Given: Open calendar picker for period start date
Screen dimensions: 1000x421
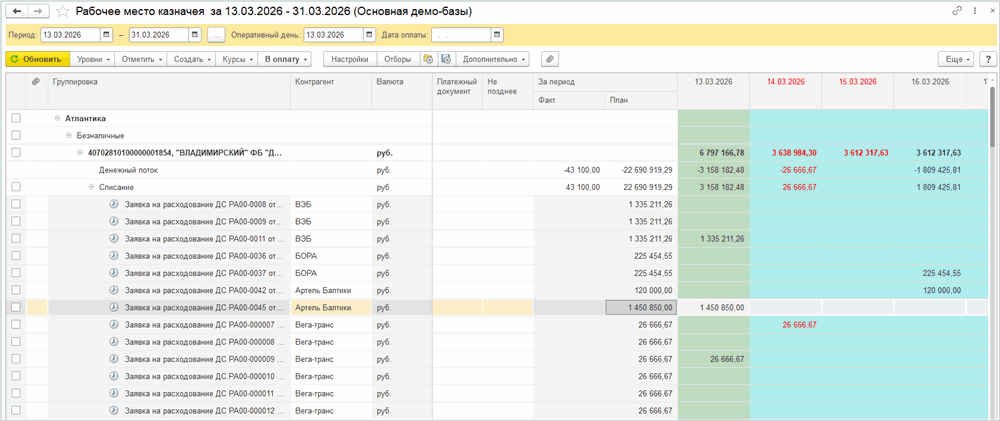Looking at the screenshot, I should (106, 34).
